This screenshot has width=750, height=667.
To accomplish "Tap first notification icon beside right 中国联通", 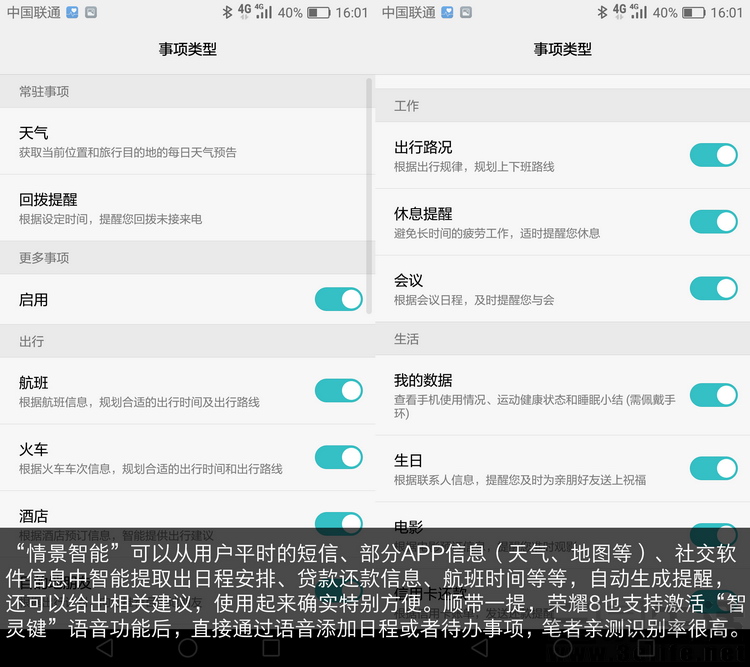I will pyautogui.click(x=447, y=12).
